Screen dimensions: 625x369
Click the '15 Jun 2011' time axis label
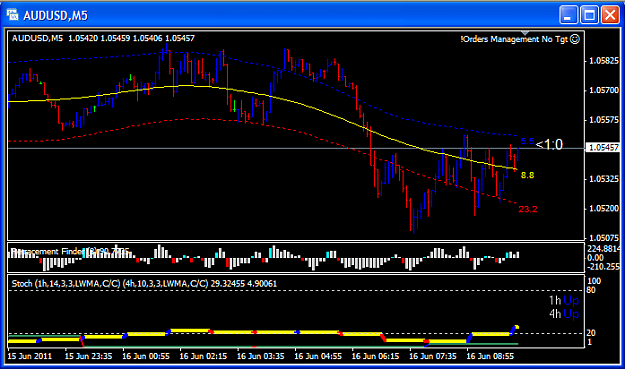[30, 356]
